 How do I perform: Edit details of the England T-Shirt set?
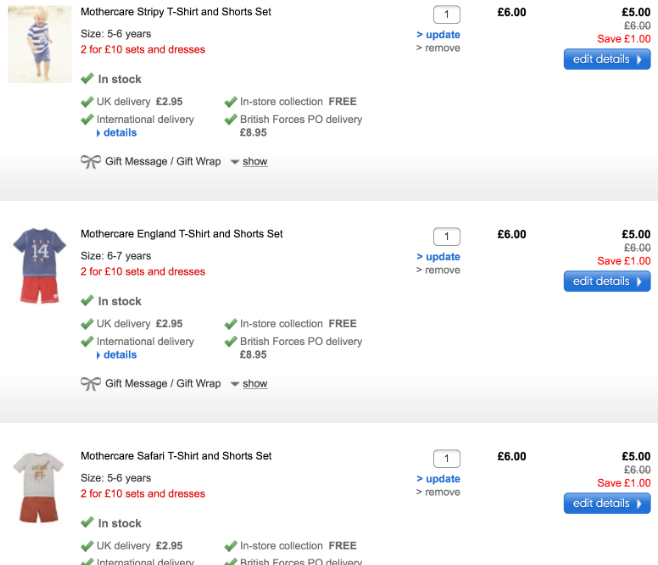606,281
